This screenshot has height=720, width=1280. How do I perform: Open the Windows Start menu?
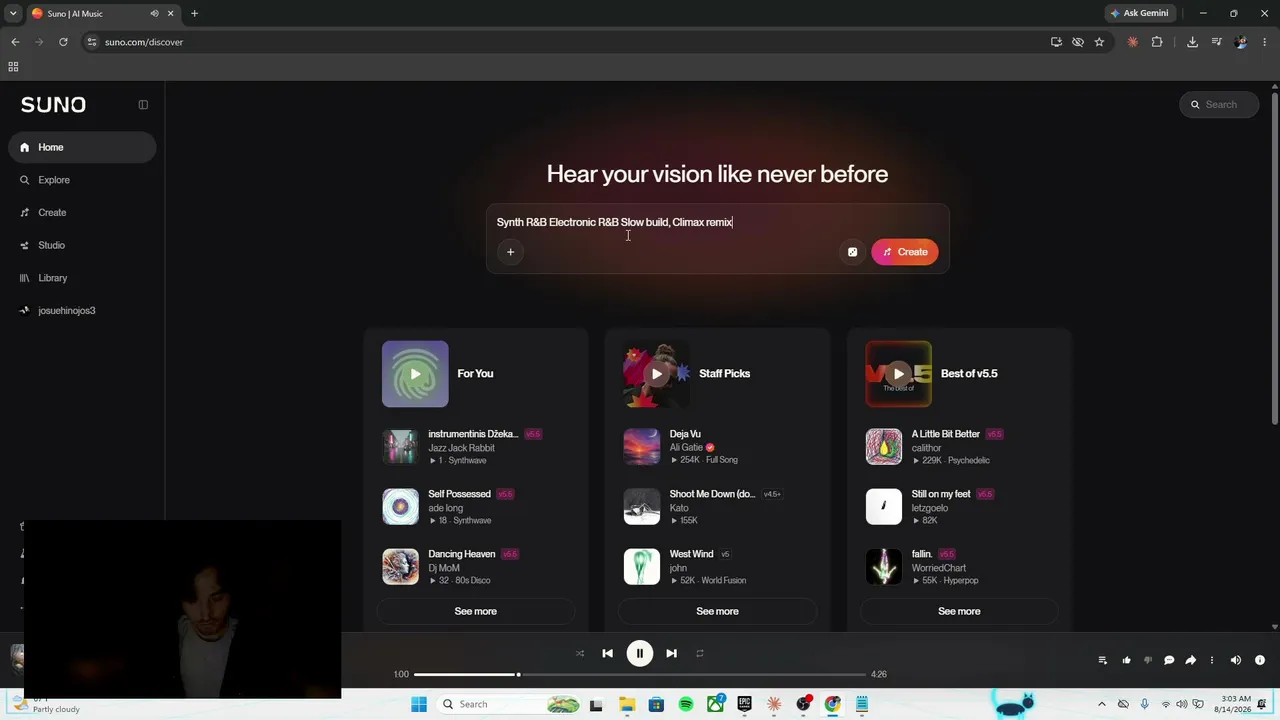point(419,704)
